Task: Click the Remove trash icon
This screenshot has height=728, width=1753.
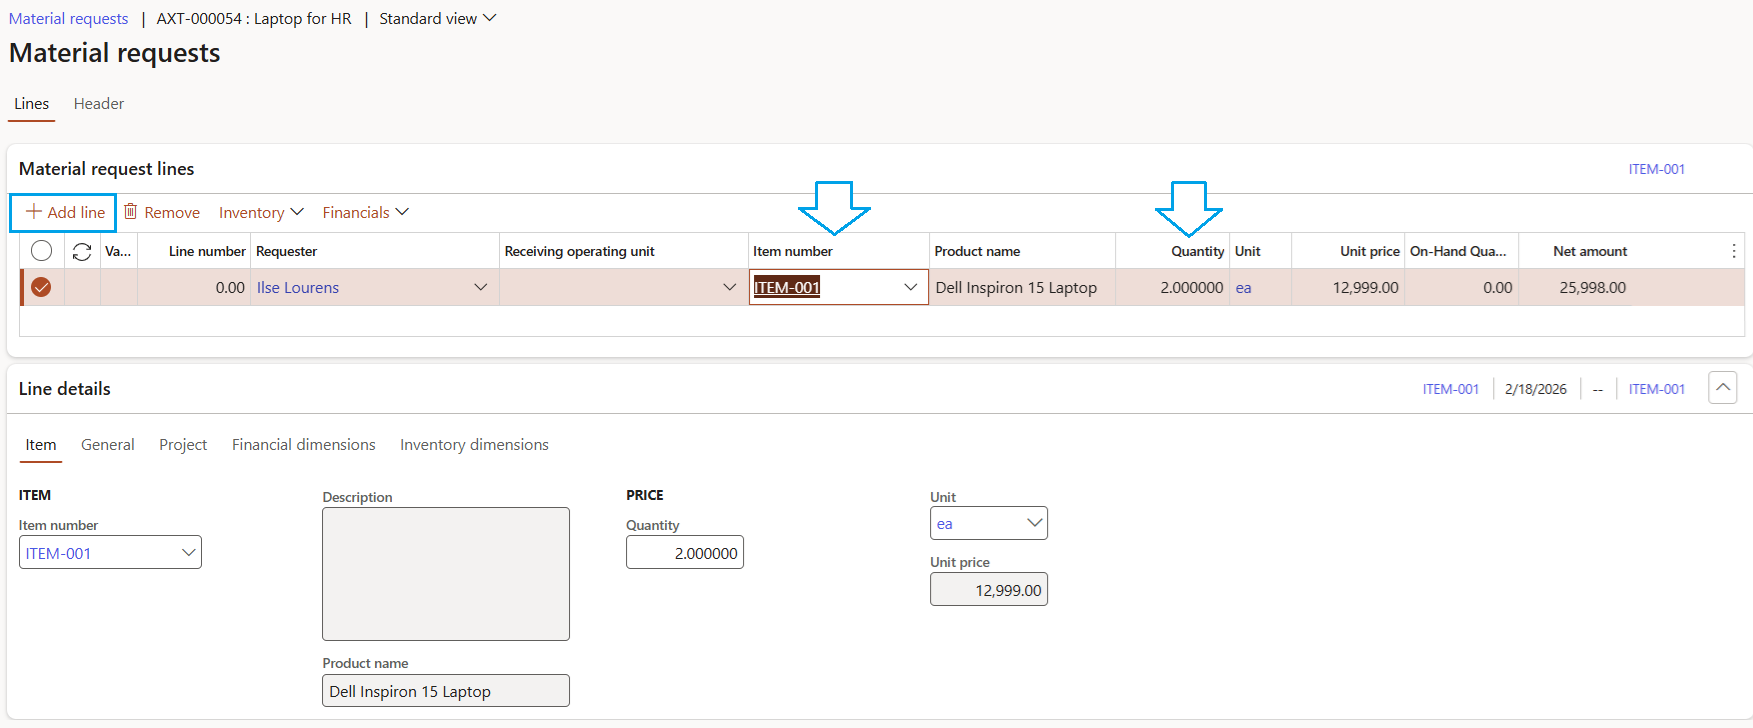Action: (x=131, y=212)
